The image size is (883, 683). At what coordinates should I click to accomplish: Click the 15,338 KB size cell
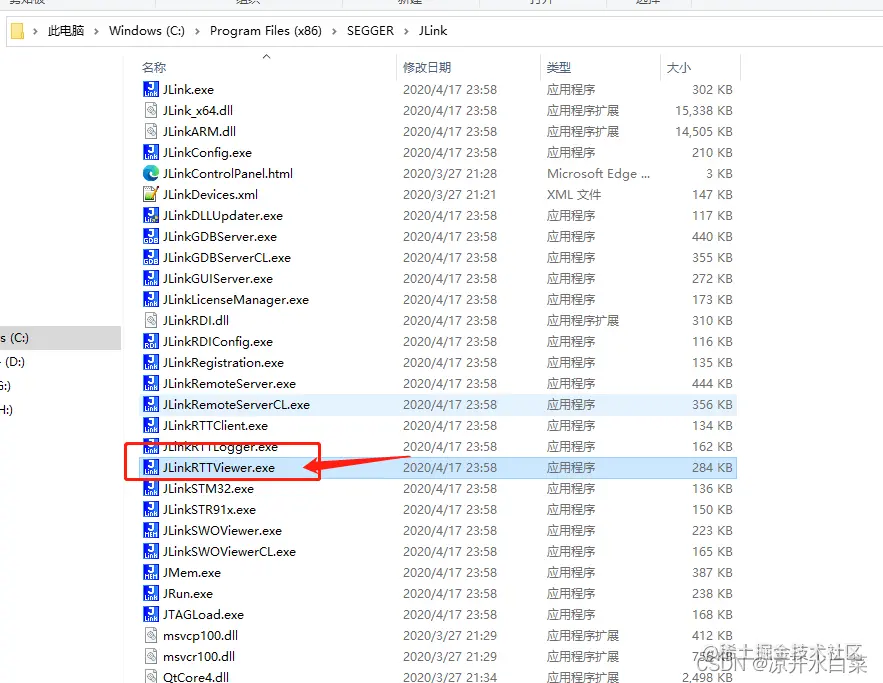(704, 110)
